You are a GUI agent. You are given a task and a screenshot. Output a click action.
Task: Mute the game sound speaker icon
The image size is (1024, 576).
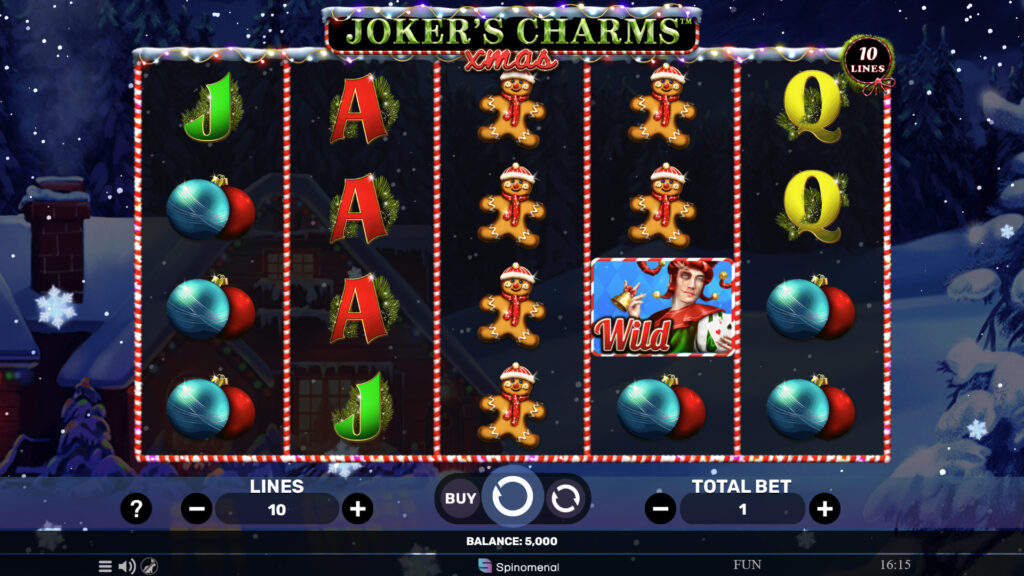(x=127, y=566)
